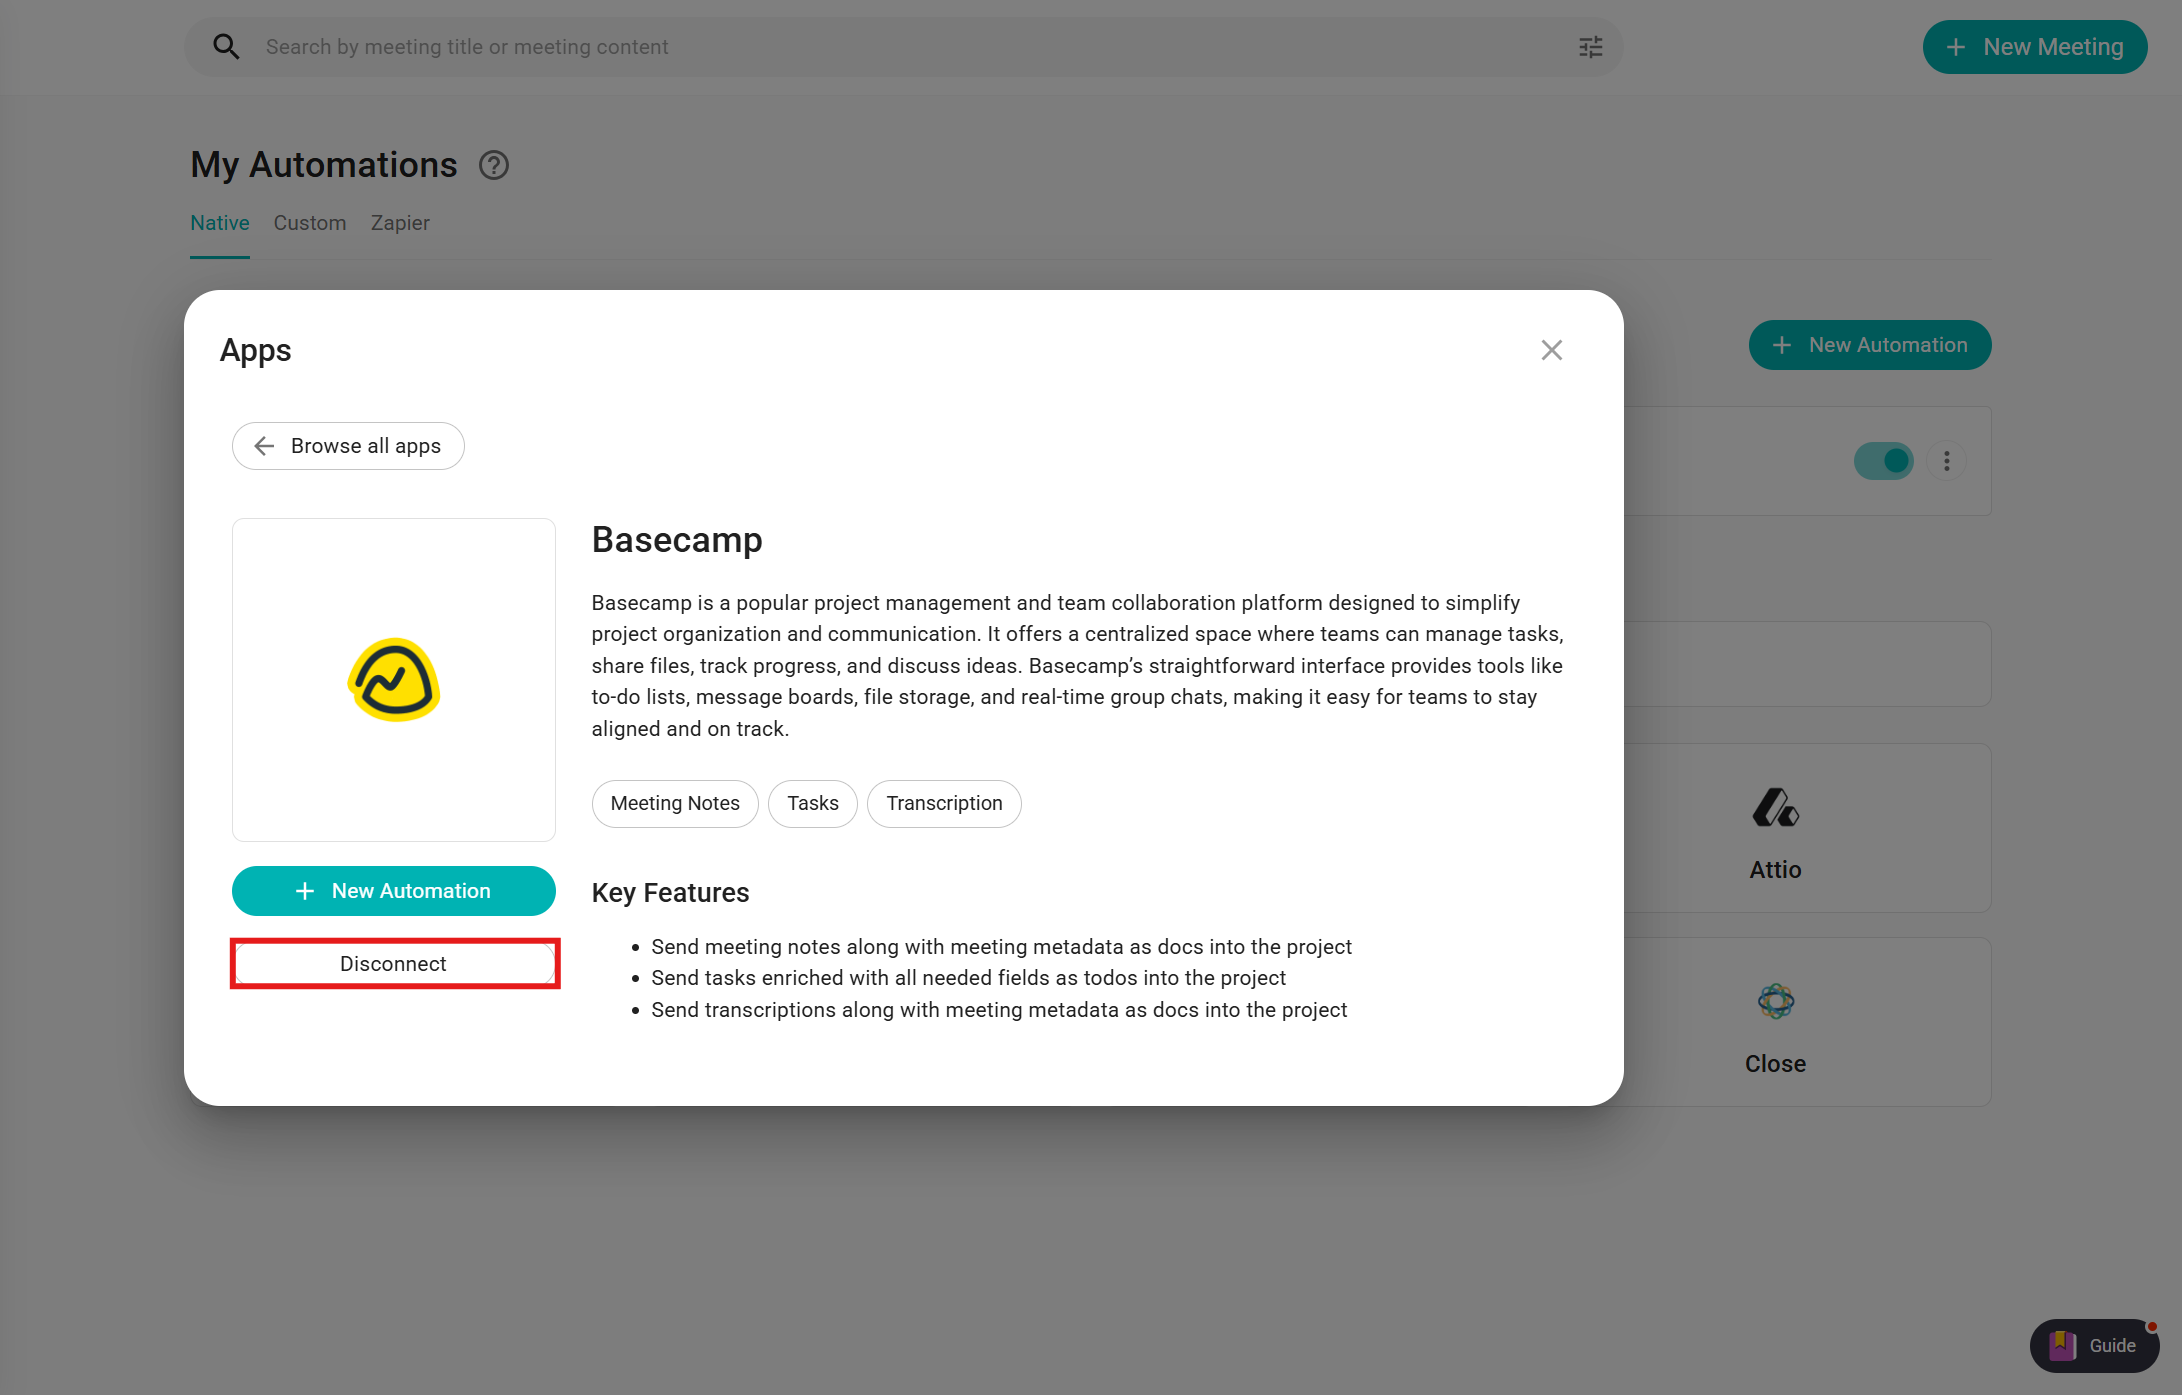Click the My Automations help icon
2182x1395 pixels.
click(x=494, y=165)
